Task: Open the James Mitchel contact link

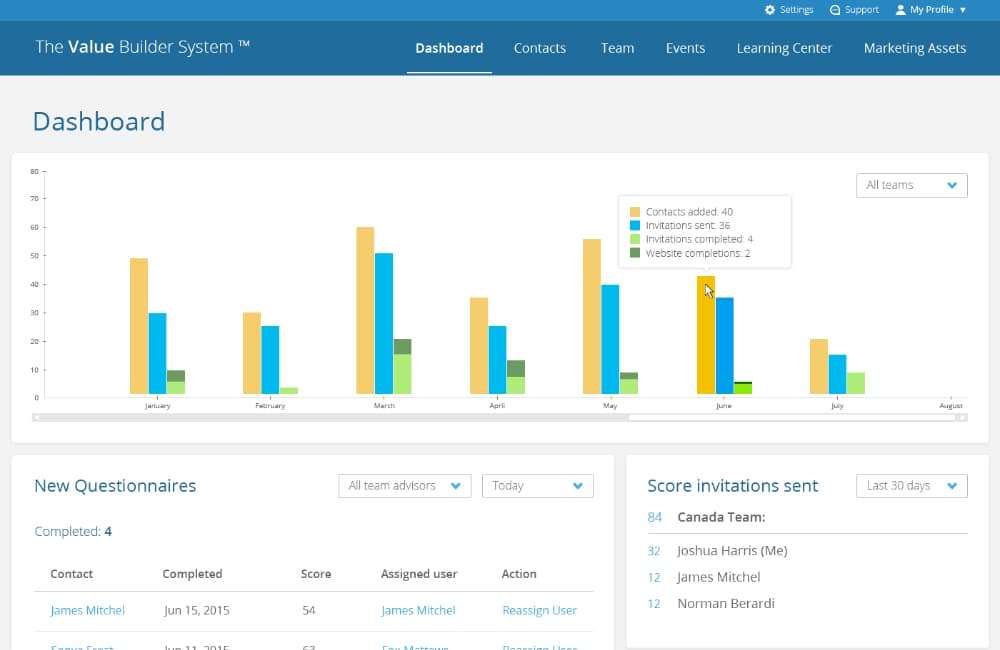Action: (x=87, y=610)
